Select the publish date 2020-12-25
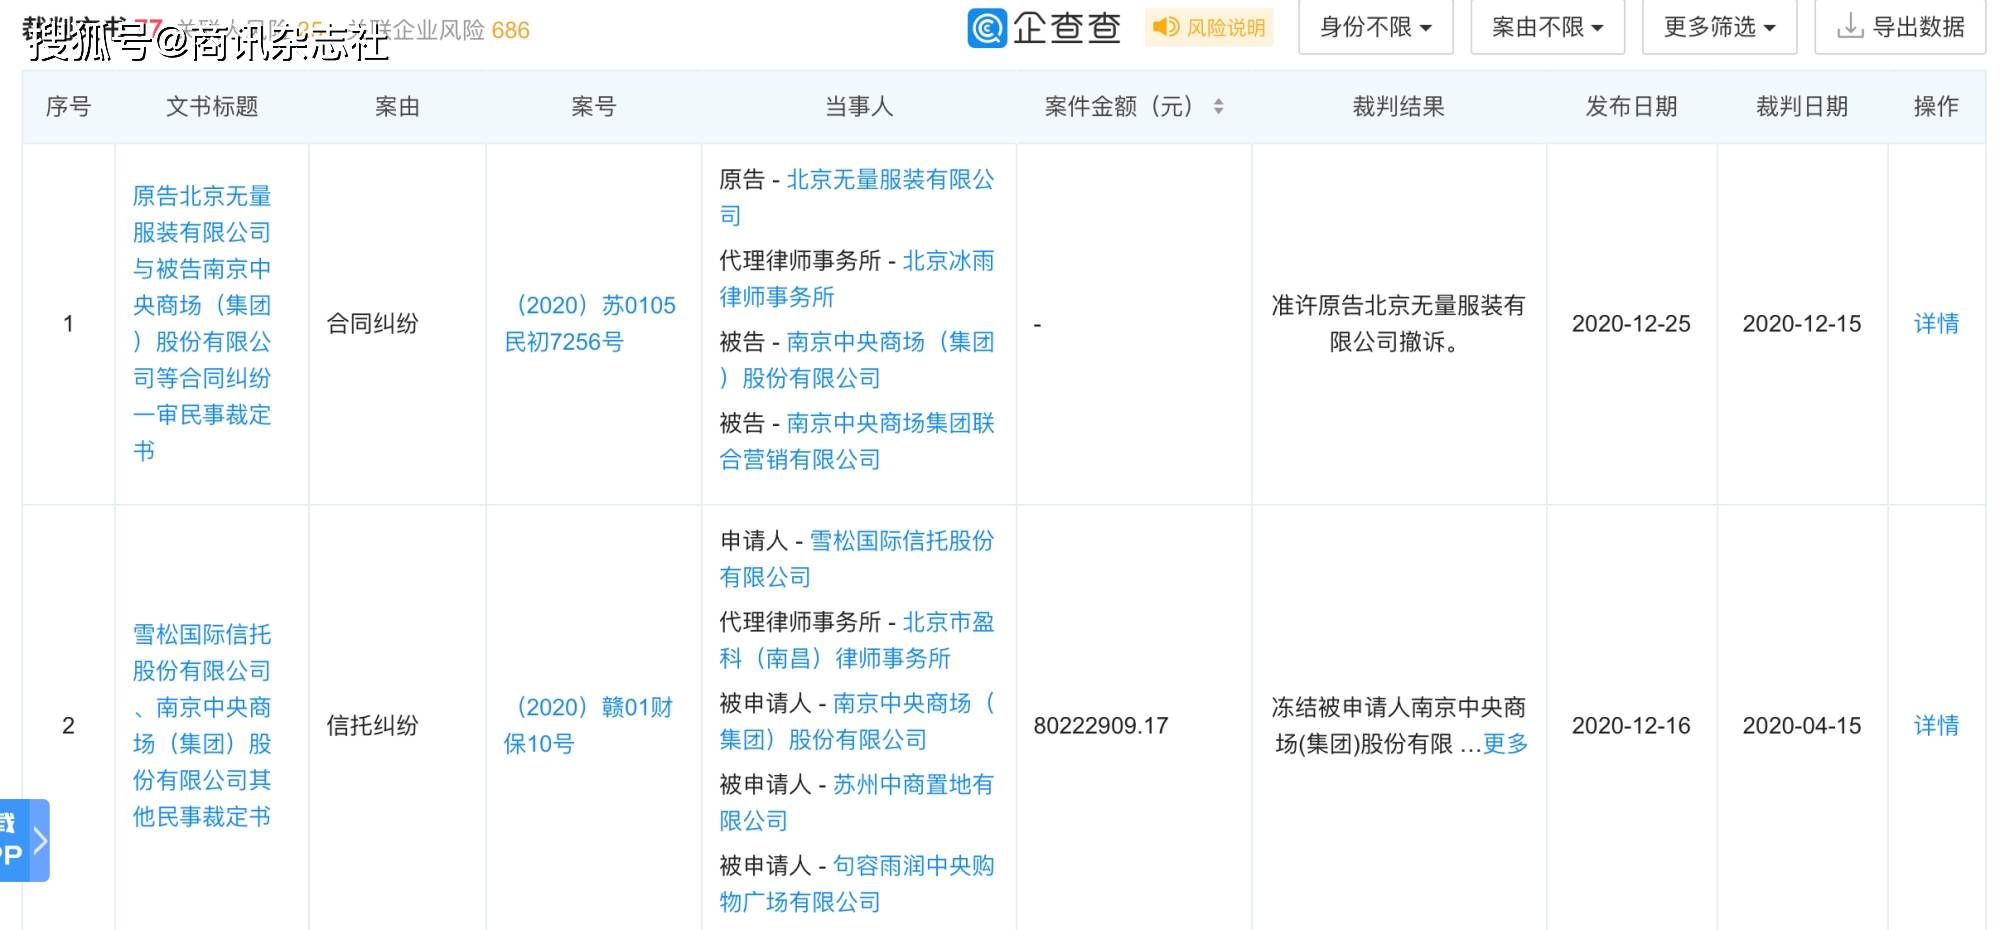The width and height of the screenshot is (2000, 930). coord(1631,324)
